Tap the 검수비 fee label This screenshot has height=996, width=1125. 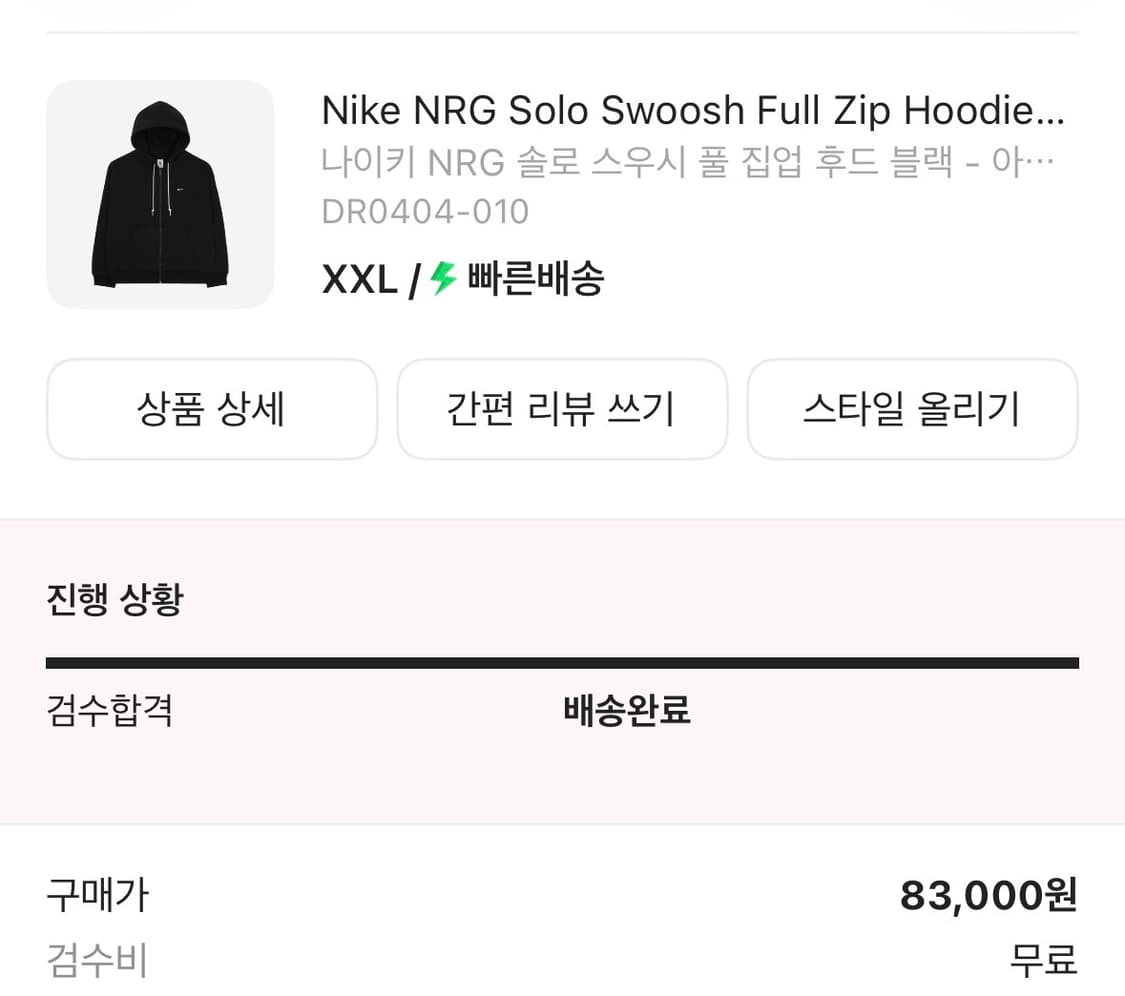pos(97,960)
